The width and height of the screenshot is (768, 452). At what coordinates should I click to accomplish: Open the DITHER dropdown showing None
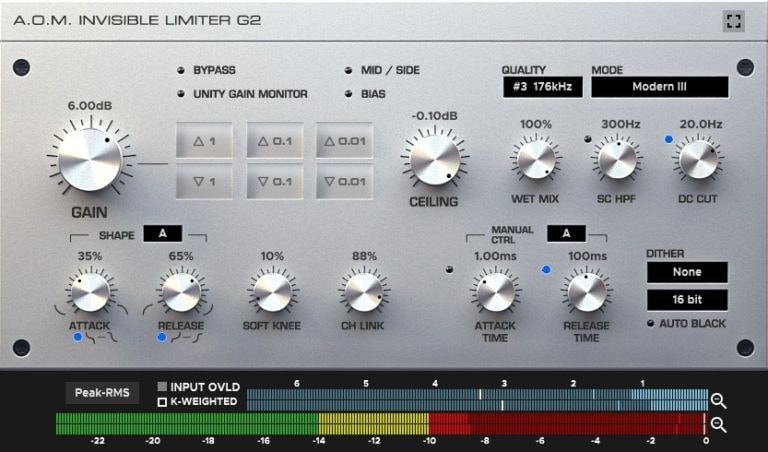[x=687, y=272]
